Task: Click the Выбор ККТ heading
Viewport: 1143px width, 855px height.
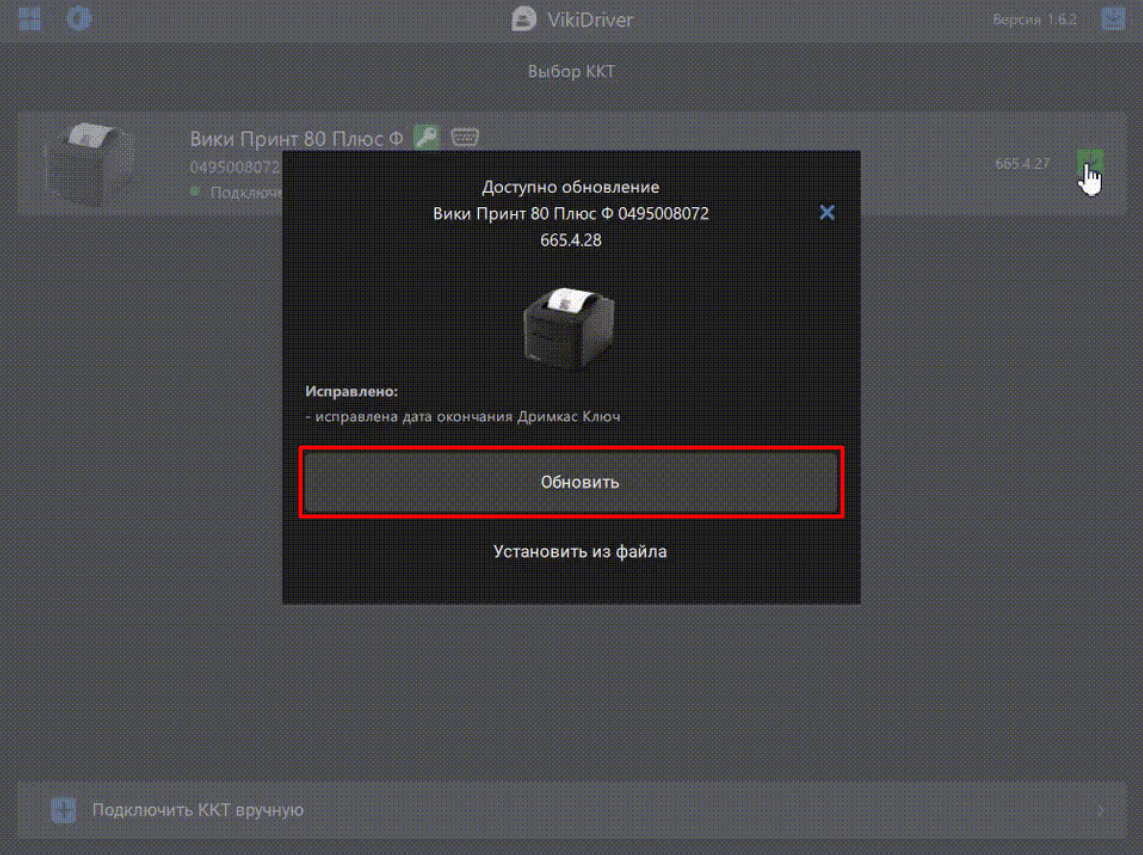Action: [571, 72]
